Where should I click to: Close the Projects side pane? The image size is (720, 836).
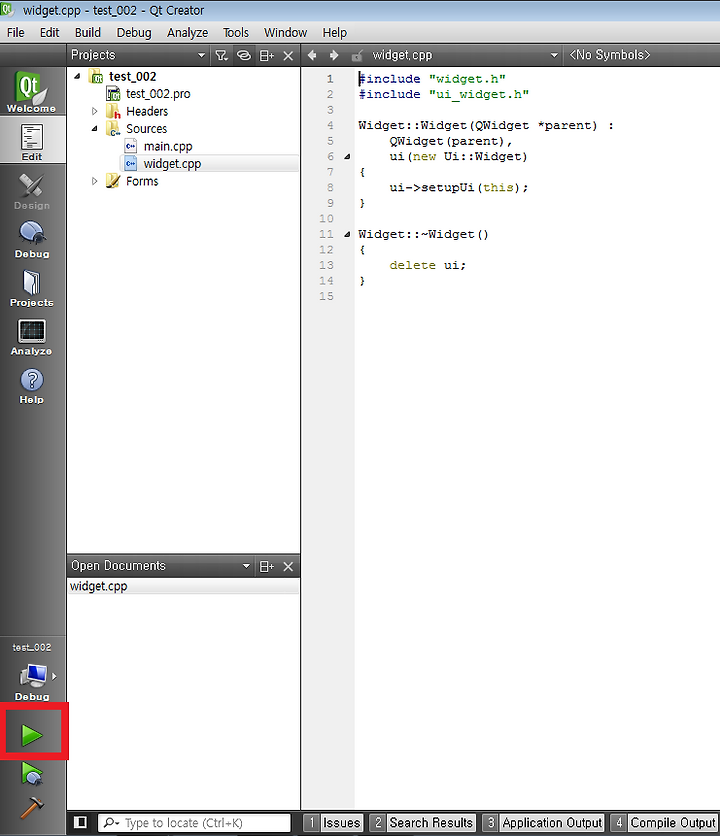tap(288, 55)
